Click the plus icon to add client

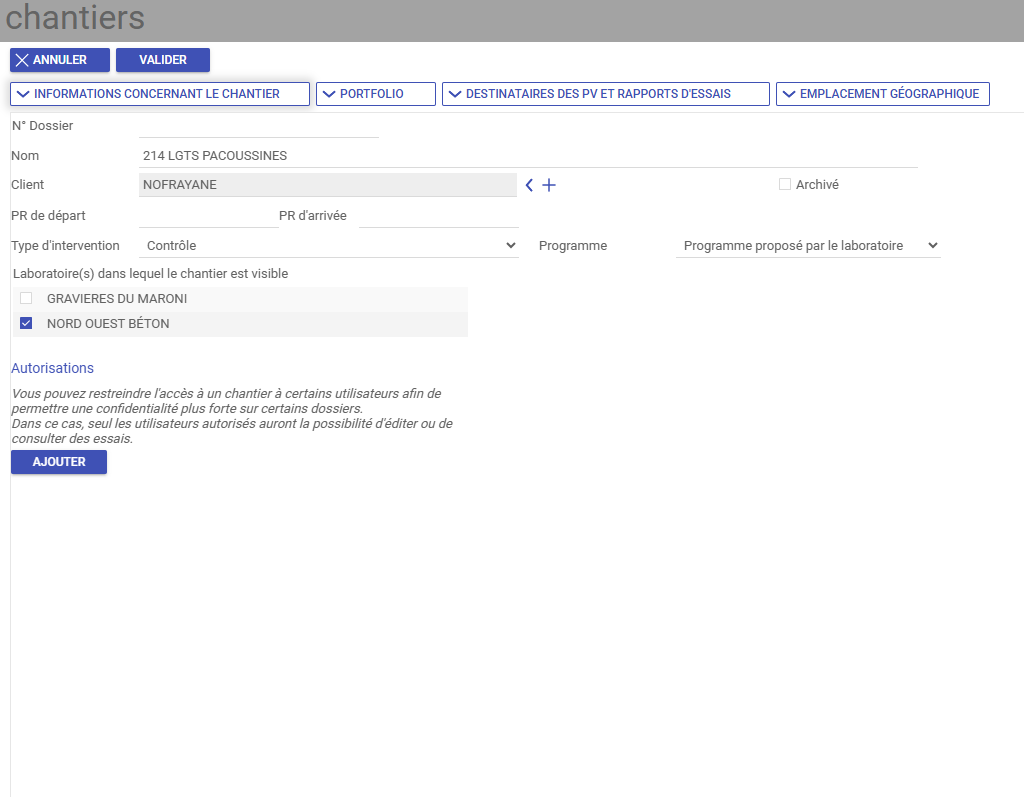[x=548, y=185]
